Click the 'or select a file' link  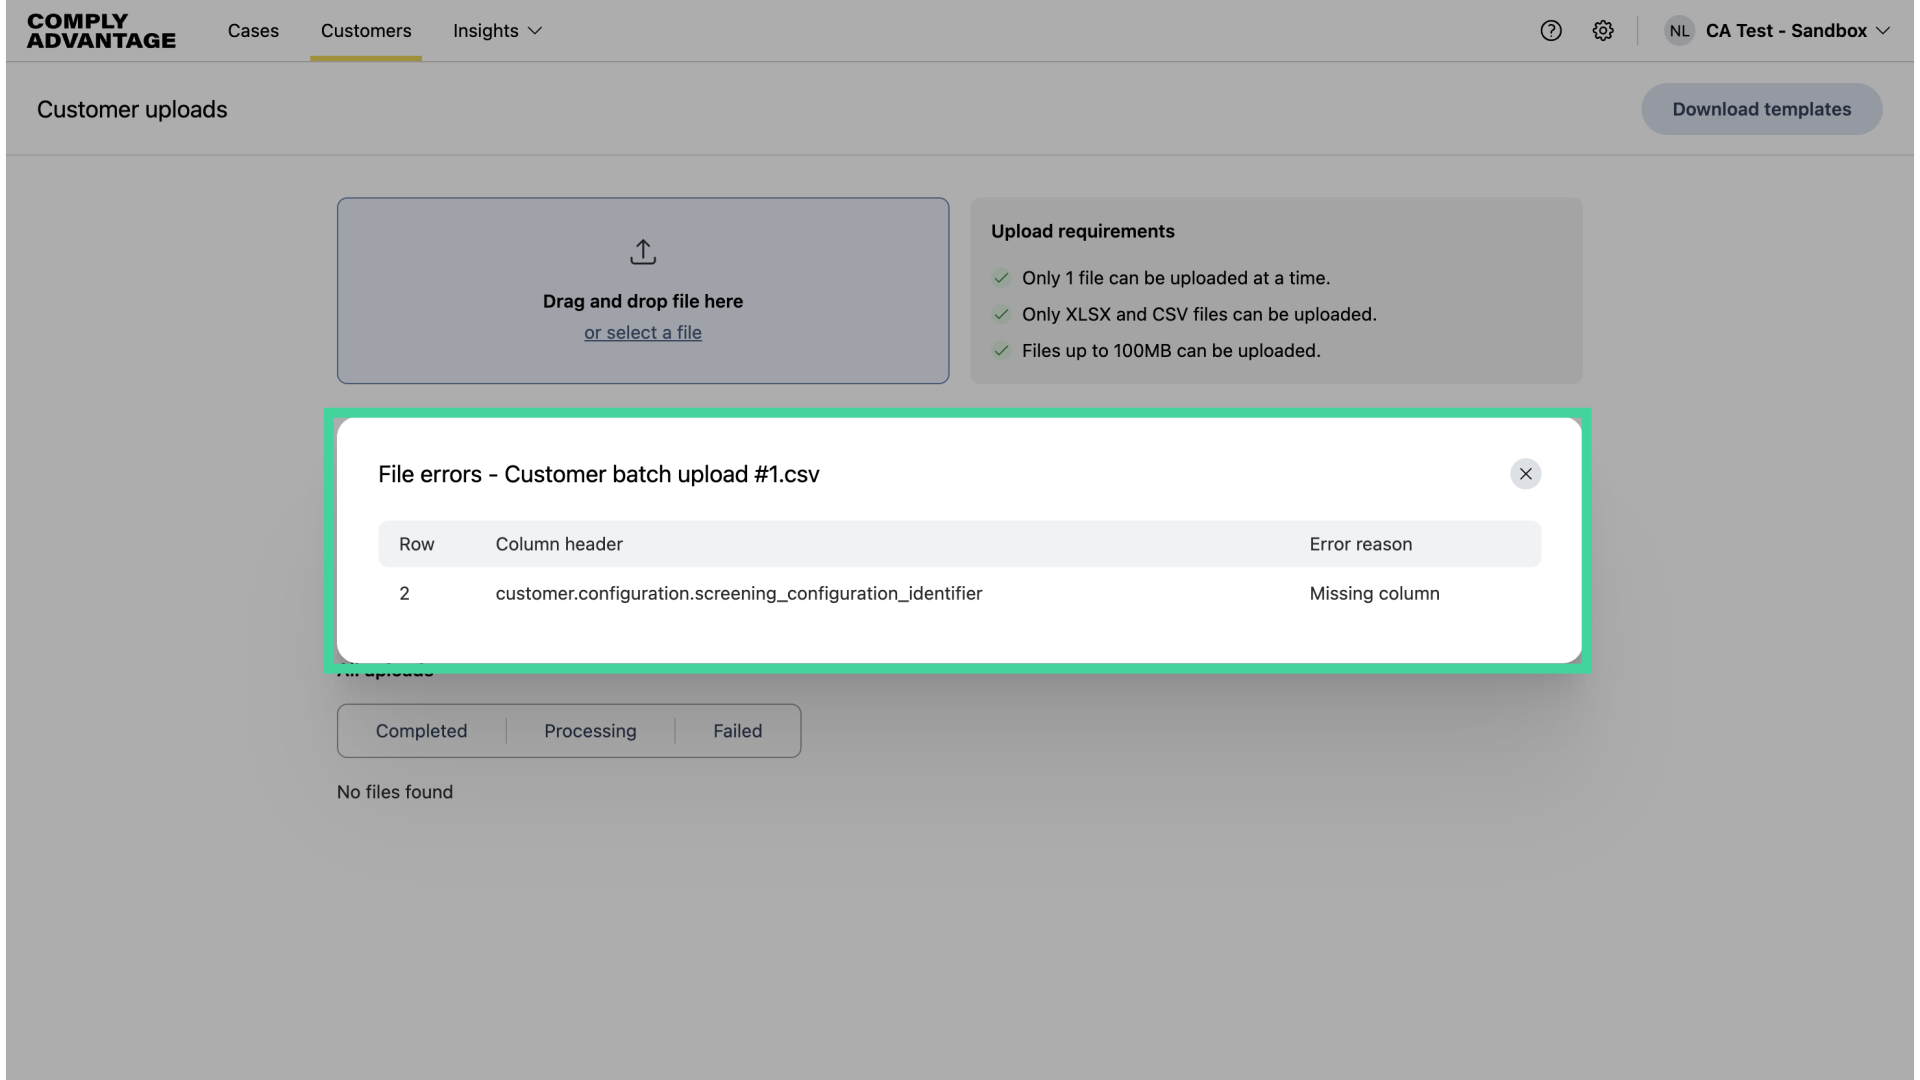click(643, 332)
